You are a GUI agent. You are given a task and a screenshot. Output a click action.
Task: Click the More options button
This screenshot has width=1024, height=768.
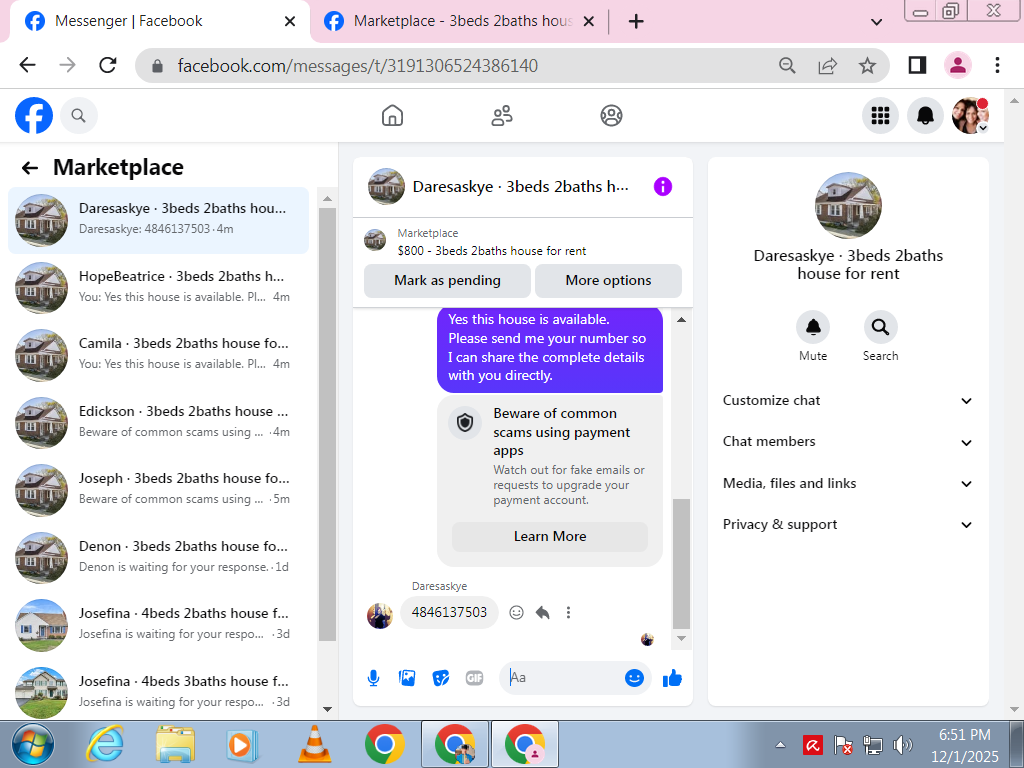609,281
